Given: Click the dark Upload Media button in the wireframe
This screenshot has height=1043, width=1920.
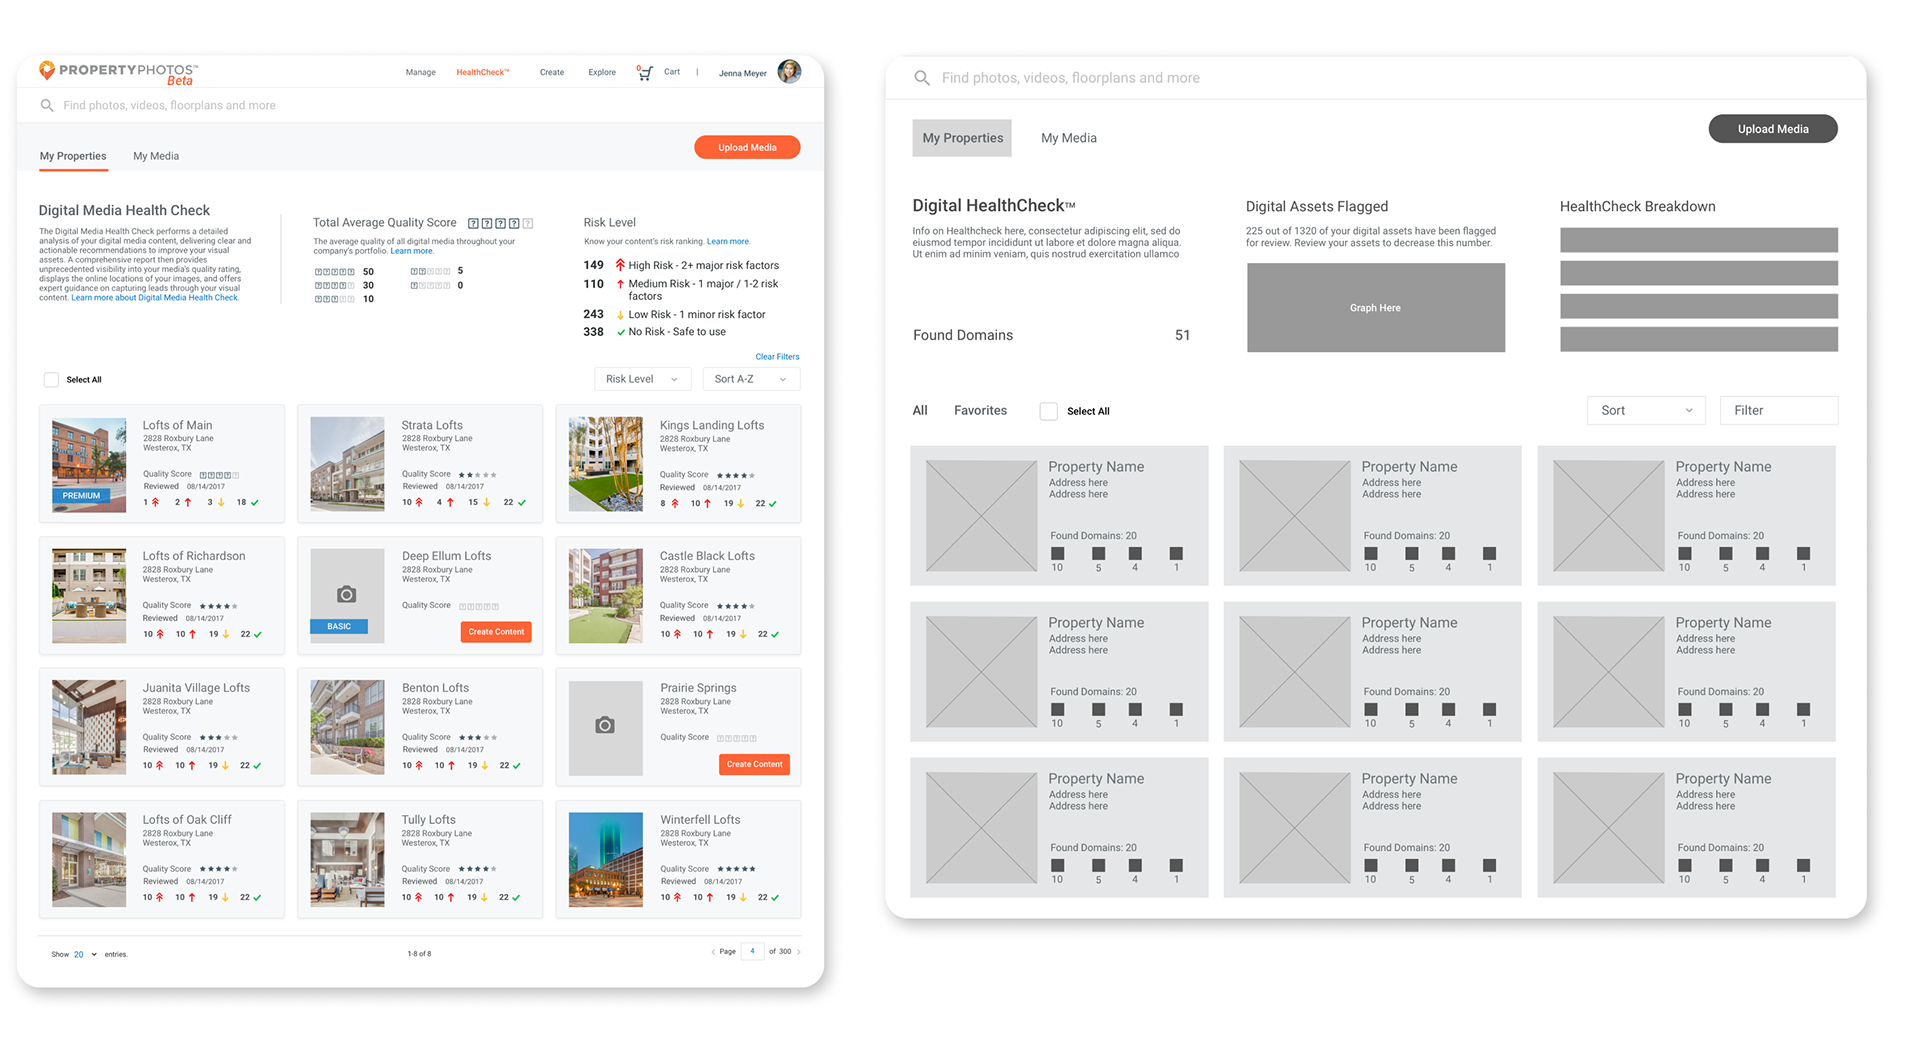Looking at the screenshot, I should click(1773, 129).
